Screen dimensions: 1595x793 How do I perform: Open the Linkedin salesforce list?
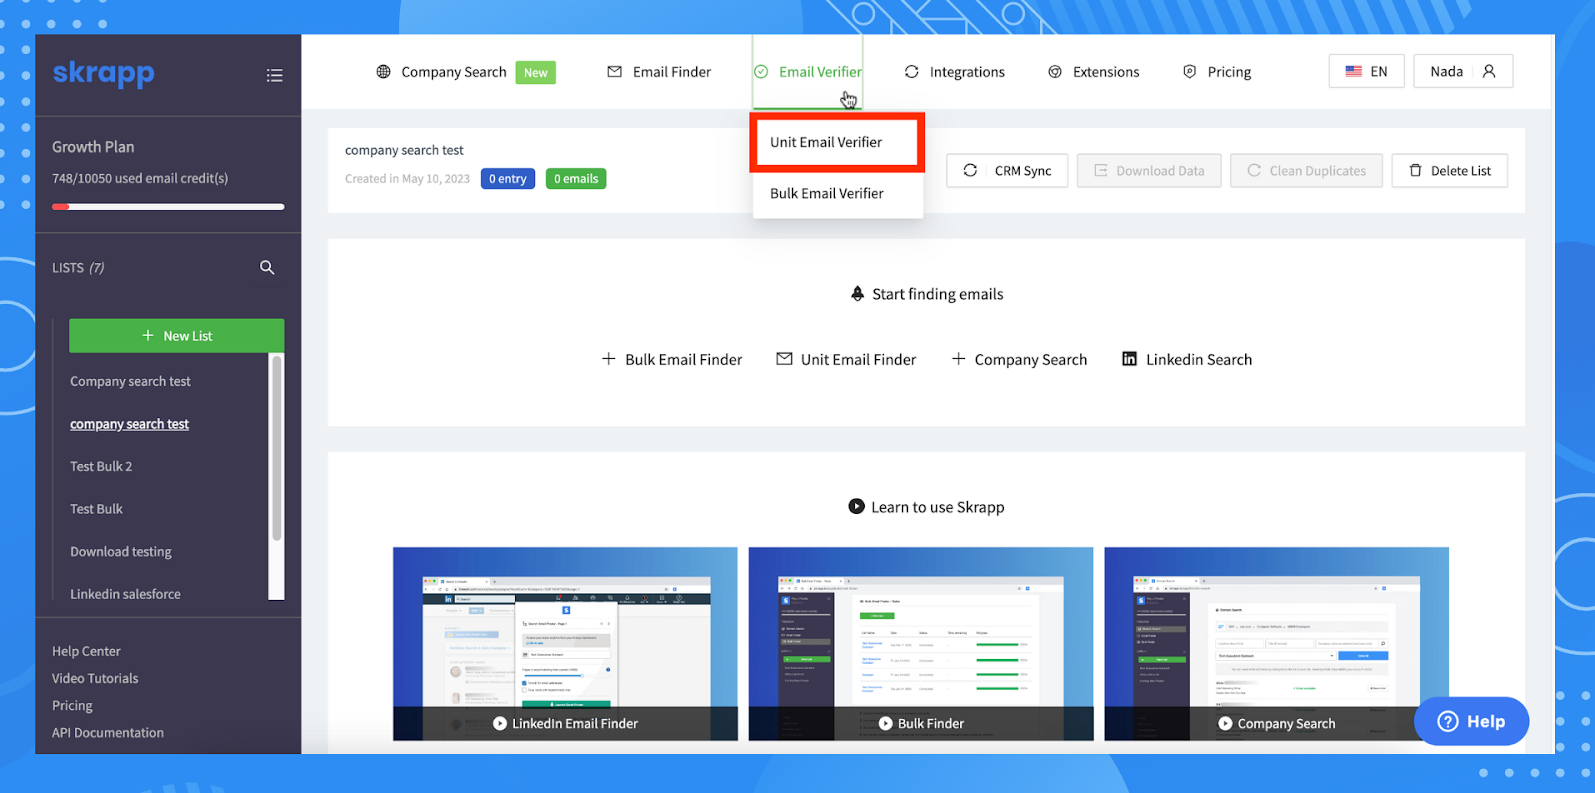tap(125, 594)
